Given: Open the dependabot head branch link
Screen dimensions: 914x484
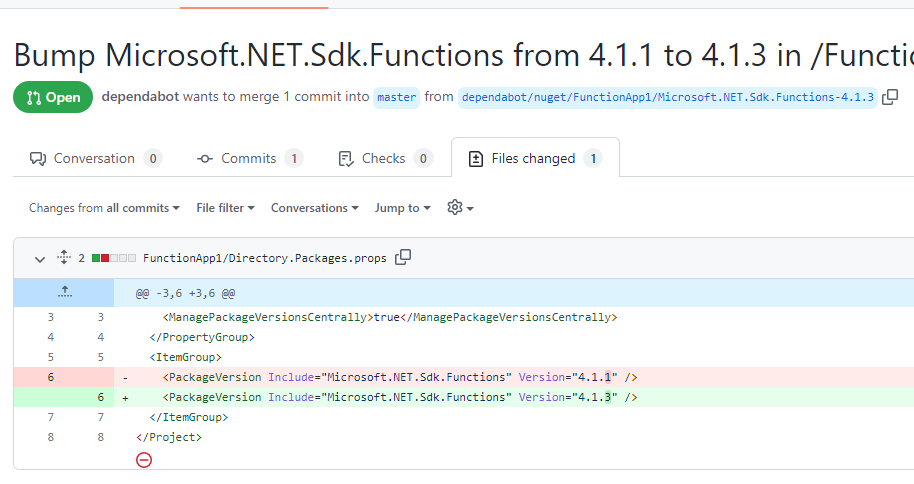Looking at the screenshot, I should (x=668, y=97).
